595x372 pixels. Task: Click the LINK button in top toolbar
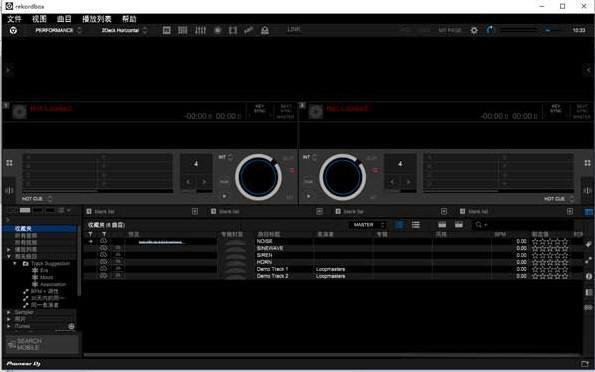click(294, 29)
